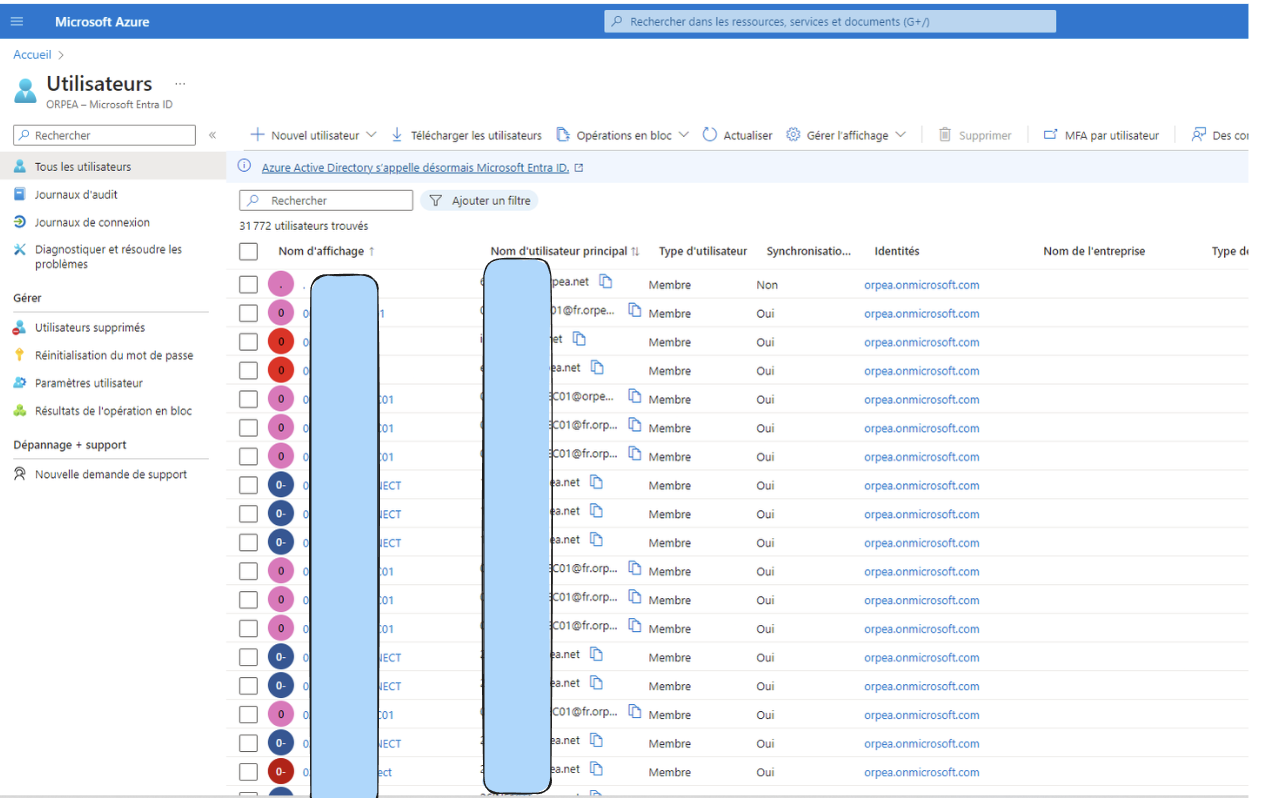This screenshot has height=798, width=1266.
Task: Open the Gérer l'affichage dropdown
Action: pyautogui.click(x=901, y=135)
